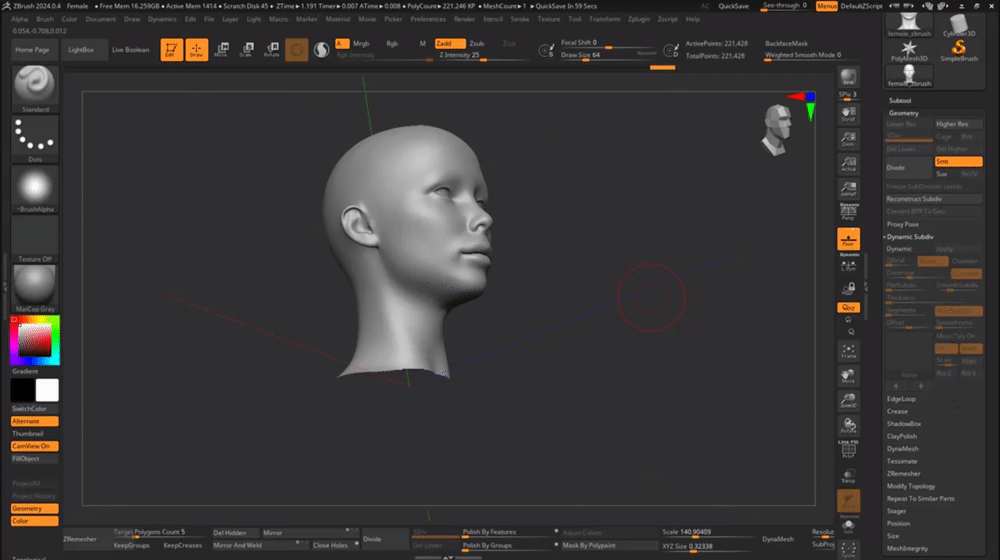Disable the CamView On toggle
This screenshot has width=1000, height=560.
click(x=34, y=446)
